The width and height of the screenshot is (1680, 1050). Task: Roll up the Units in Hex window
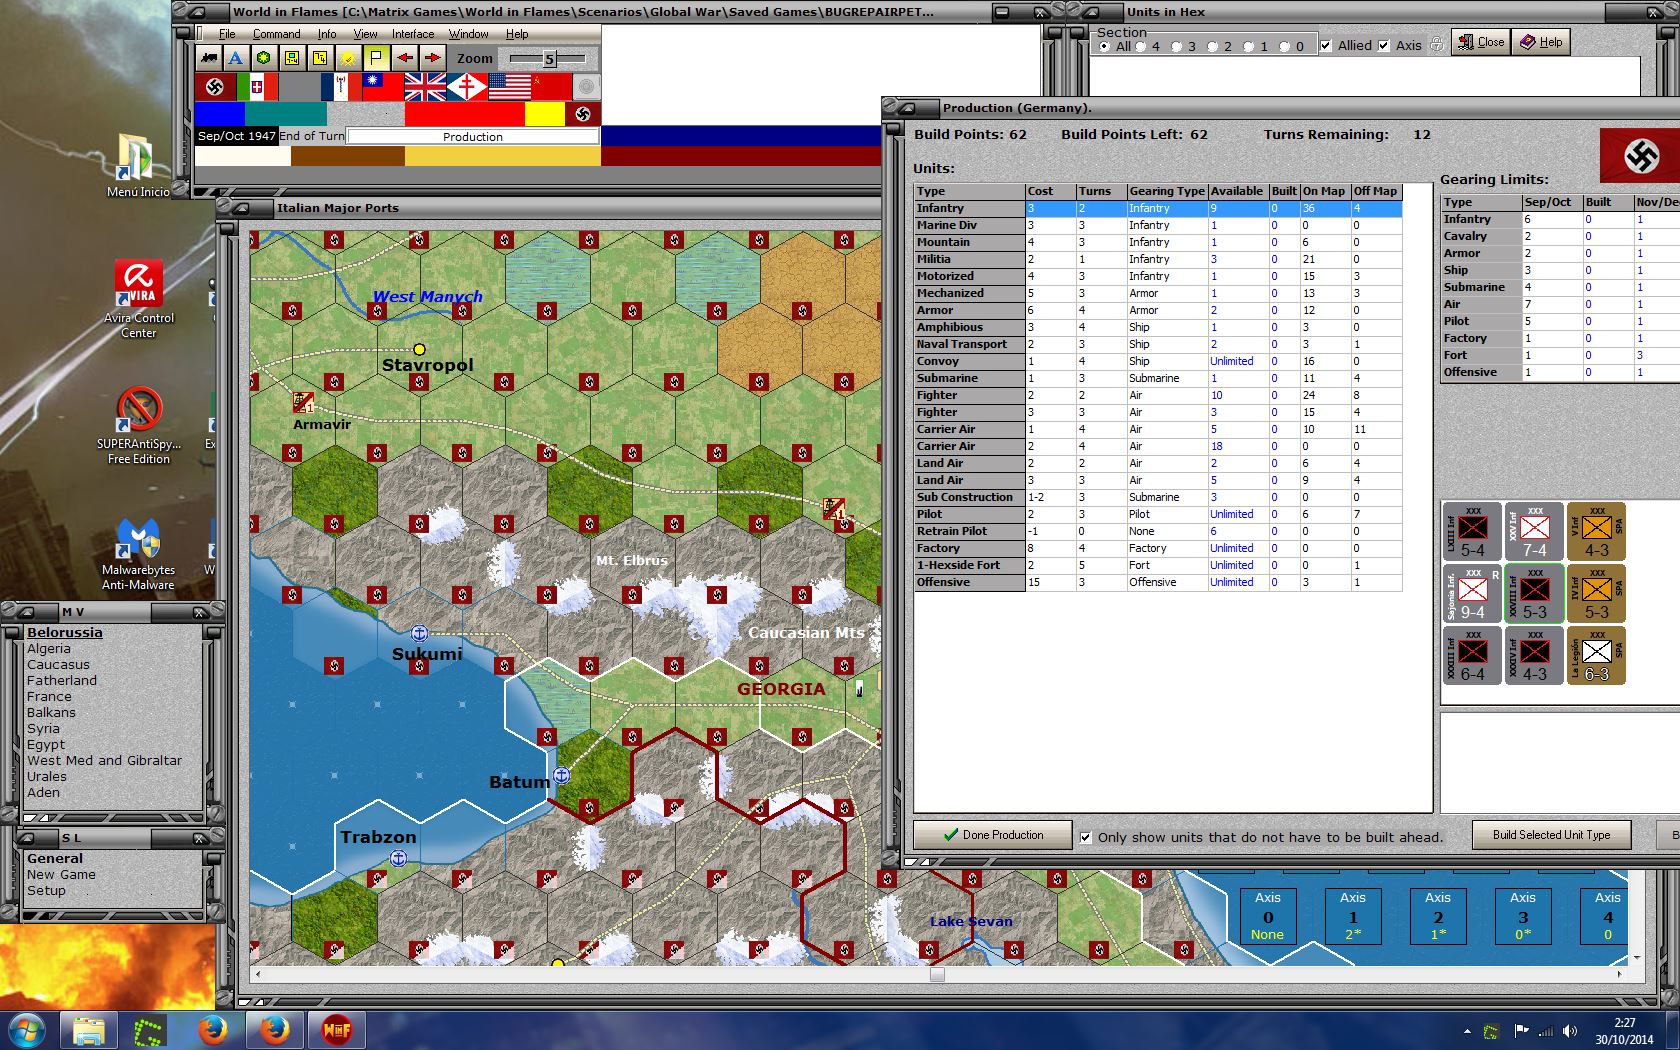[x=1090, y=12]
